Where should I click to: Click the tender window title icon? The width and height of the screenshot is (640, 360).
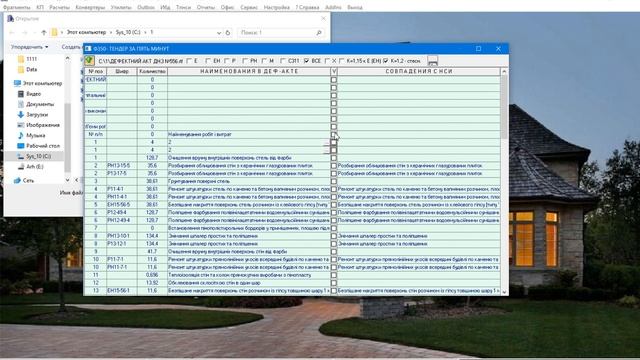click(x=88, y=49)
